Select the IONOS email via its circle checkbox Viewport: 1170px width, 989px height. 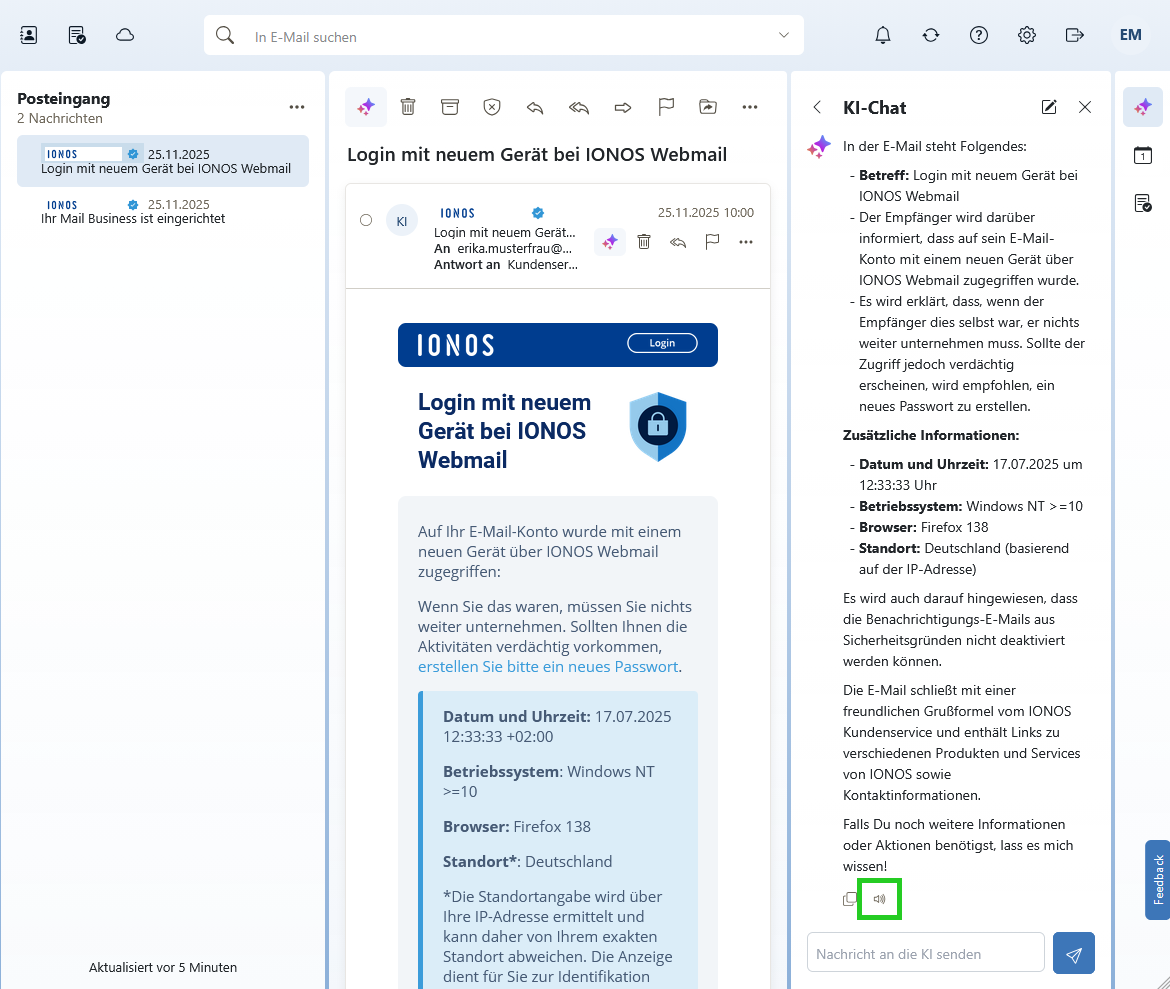pyautogui.click(x=366, y=221)
